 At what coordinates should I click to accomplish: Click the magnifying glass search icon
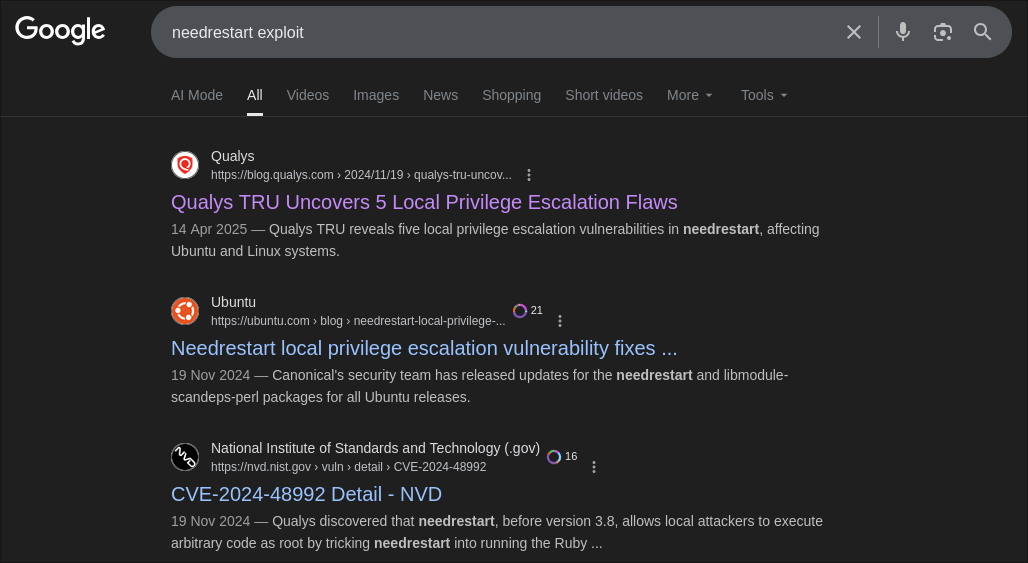[982, 32]
